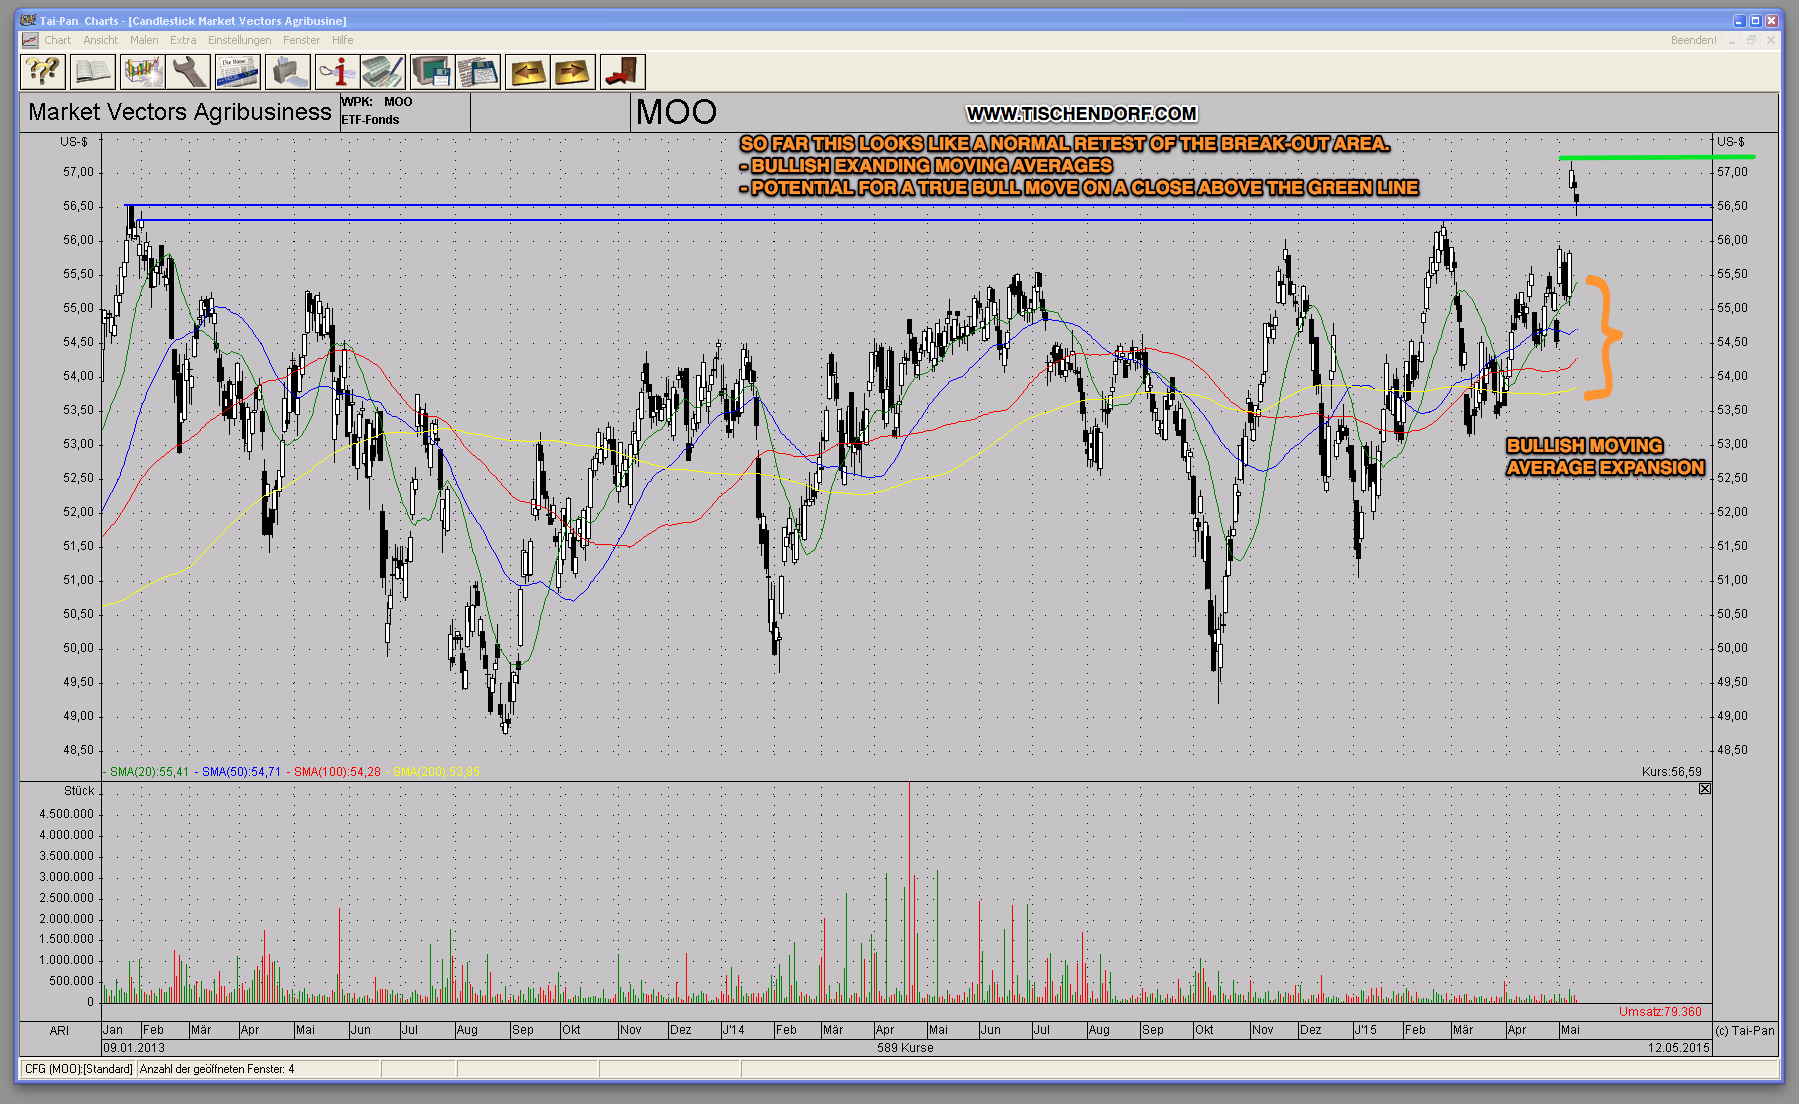Open the newspaper news icon
This screenshot has width=1799, height=1104.
237,72
